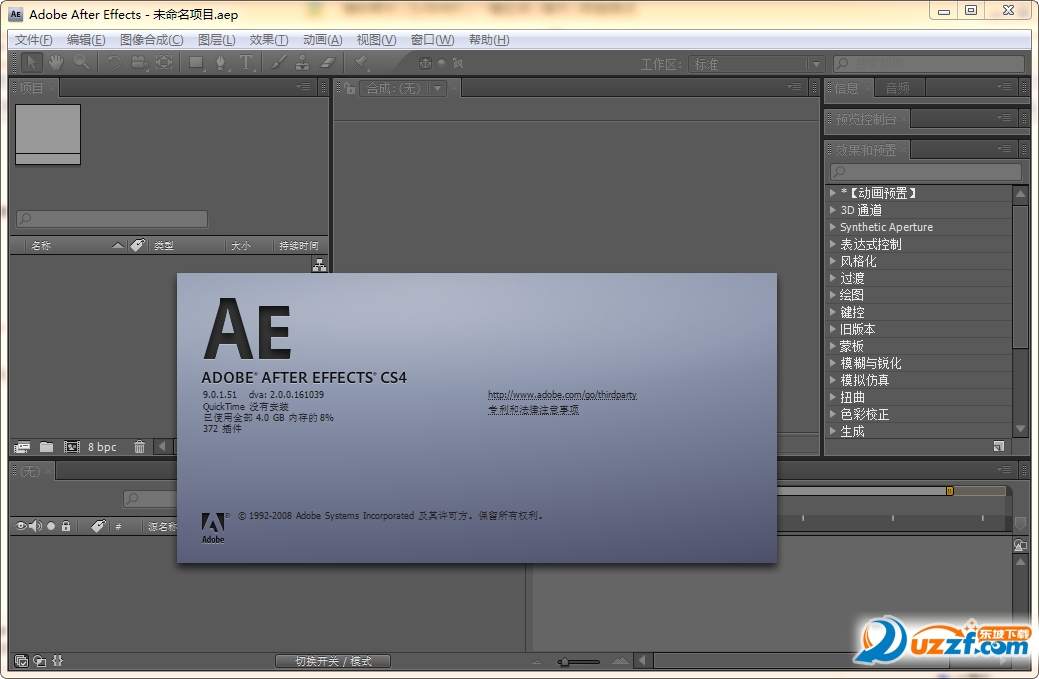
Task: Expand the 模糊与锐化 effects category
Action: pyautogui.click(x=833, y=362)
